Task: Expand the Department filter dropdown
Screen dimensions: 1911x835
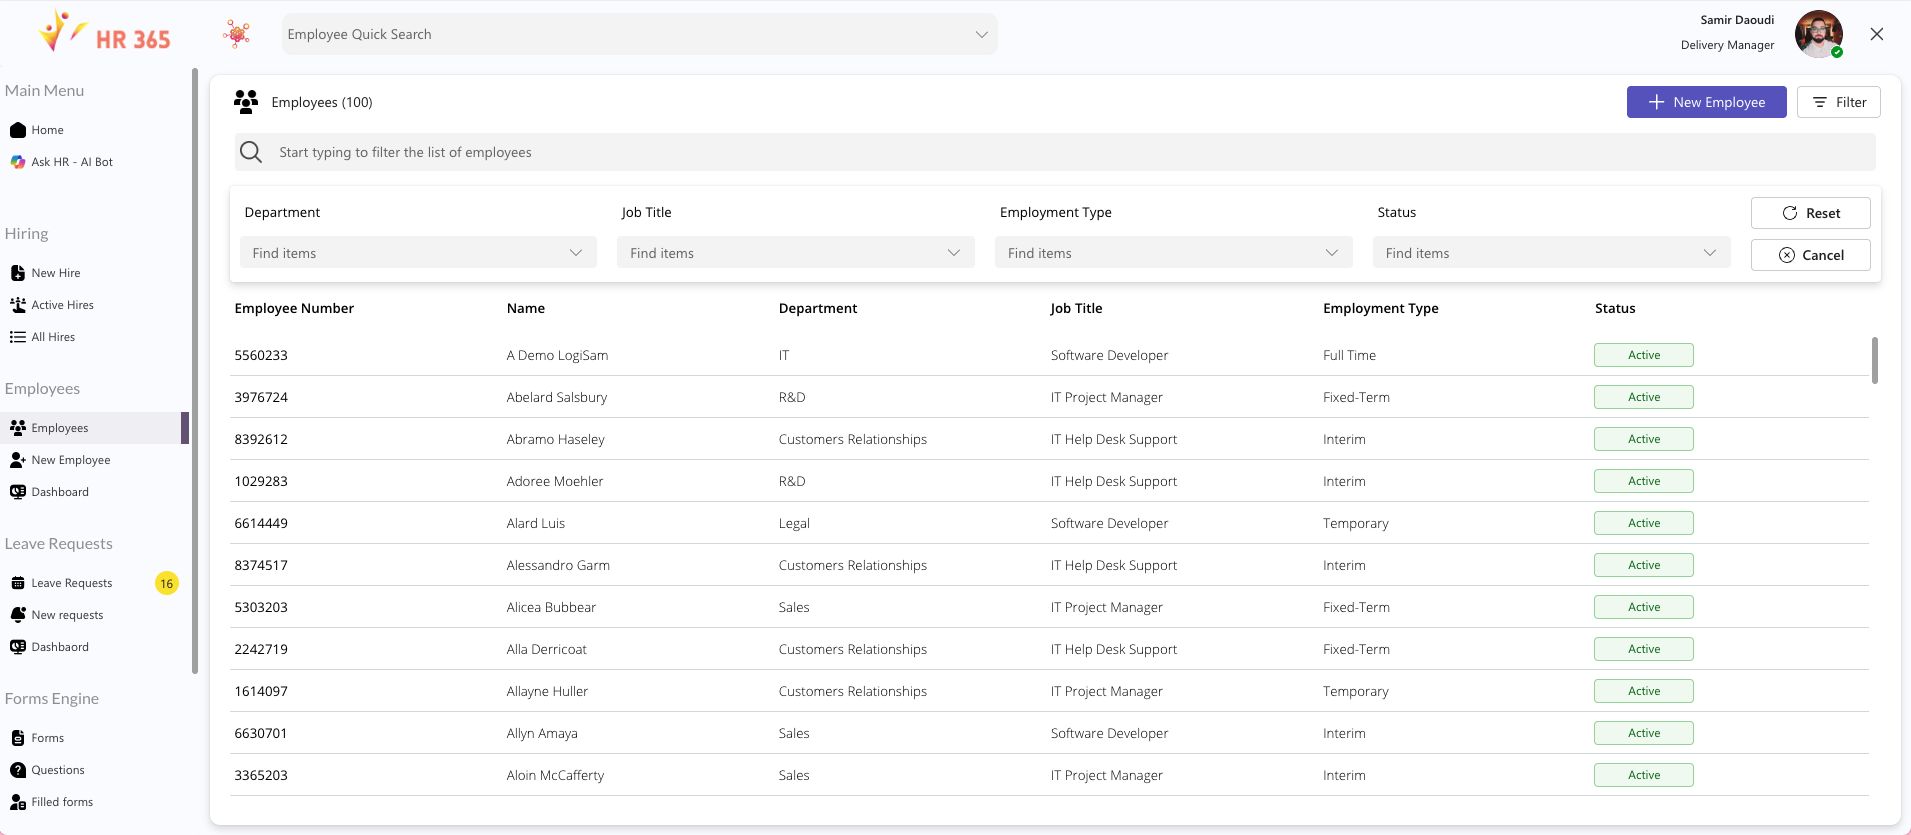Action: point(418,253)
